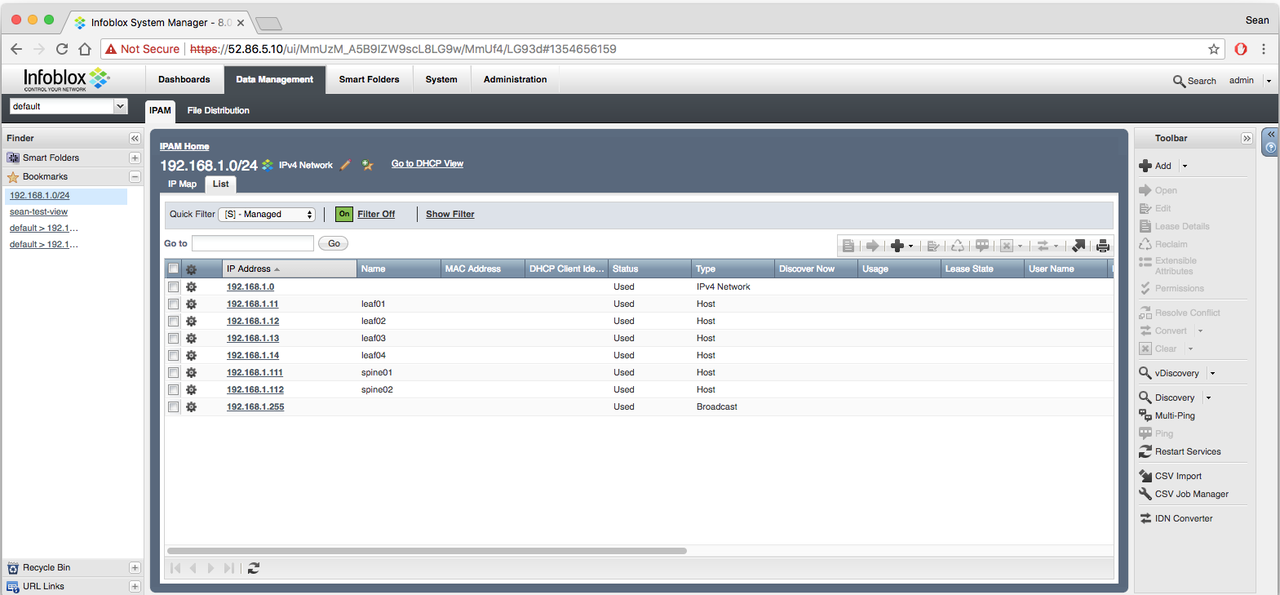Click the refresh icon below the IP list

click(253, 567)
